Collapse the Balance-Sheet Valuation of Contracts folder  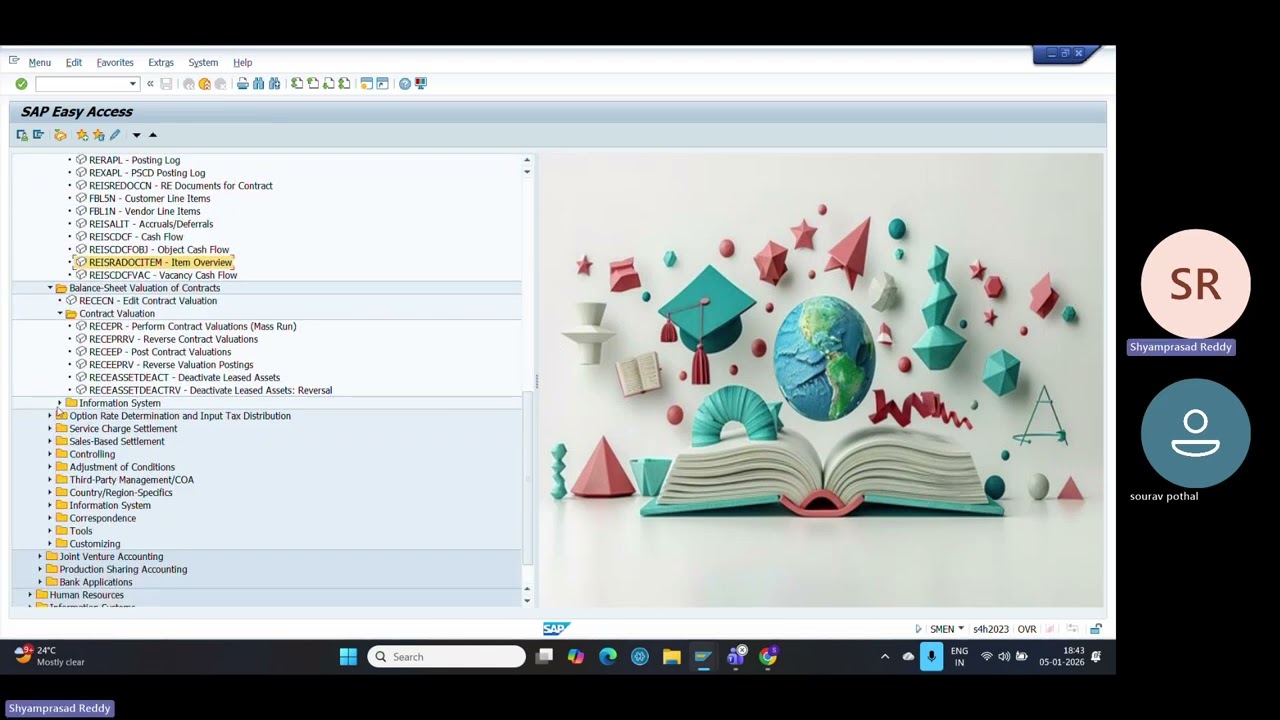[x=50, y=288]
